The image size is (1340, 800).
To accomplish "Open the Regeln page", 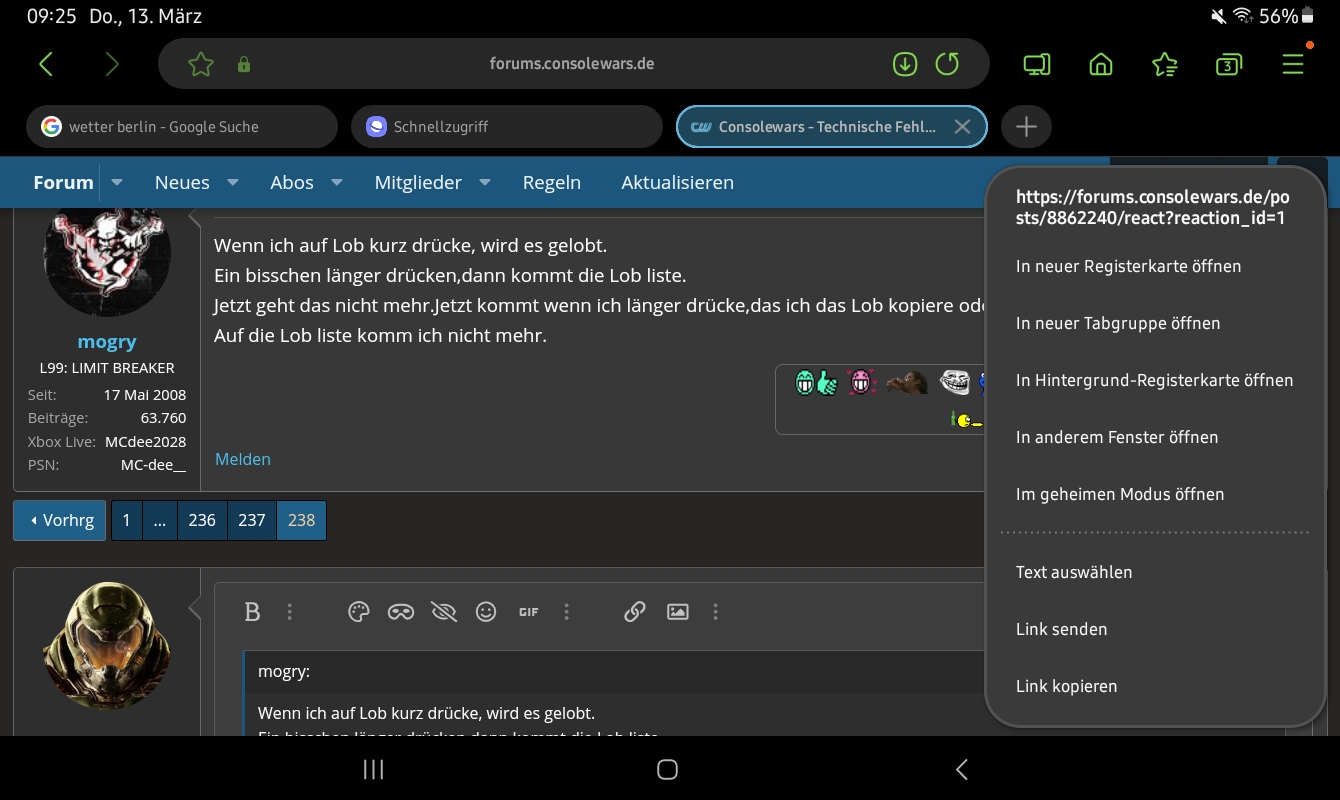I will (552, 182).
